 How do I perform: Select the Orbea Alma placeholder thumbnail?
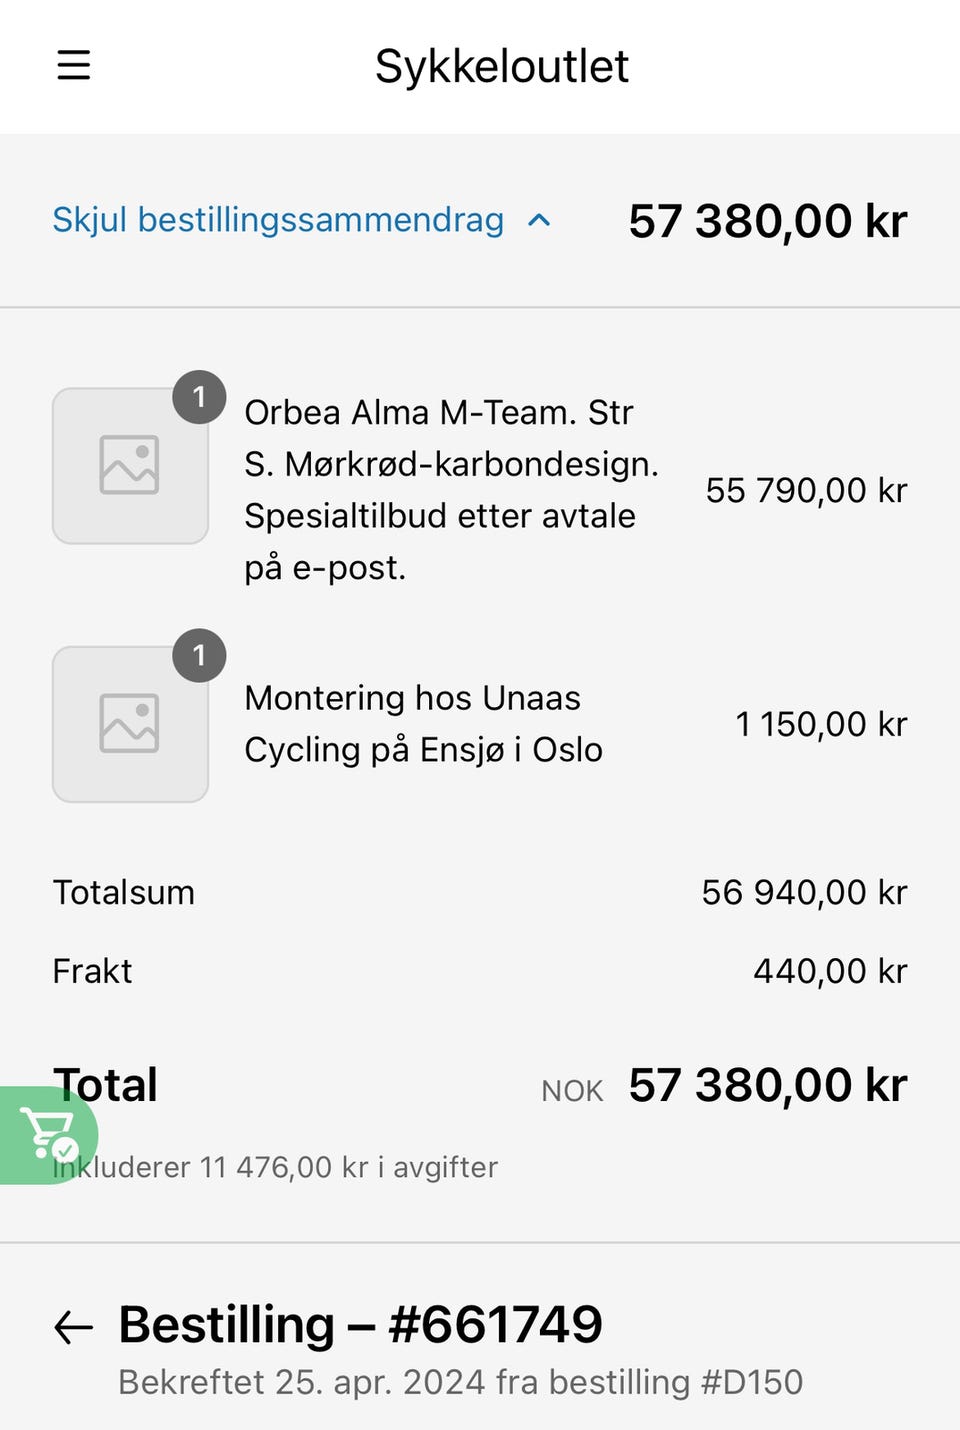130,466
